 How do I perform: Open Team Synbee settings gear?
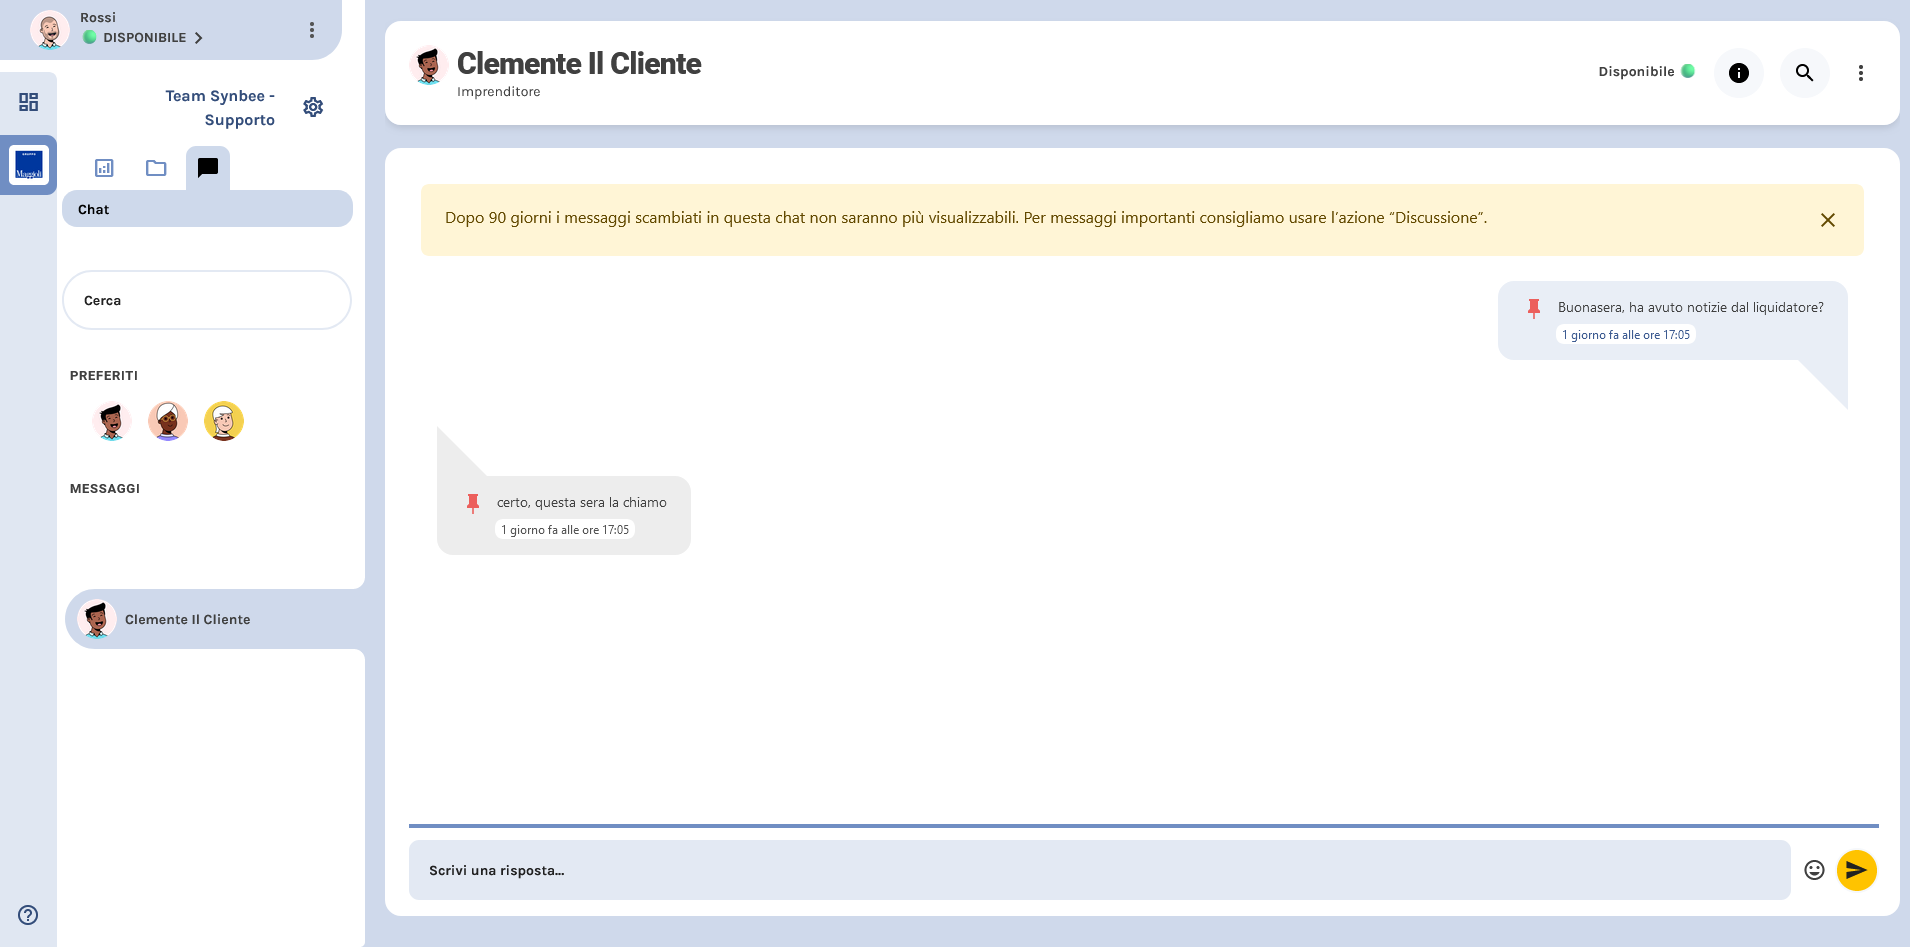click(314, 107)
